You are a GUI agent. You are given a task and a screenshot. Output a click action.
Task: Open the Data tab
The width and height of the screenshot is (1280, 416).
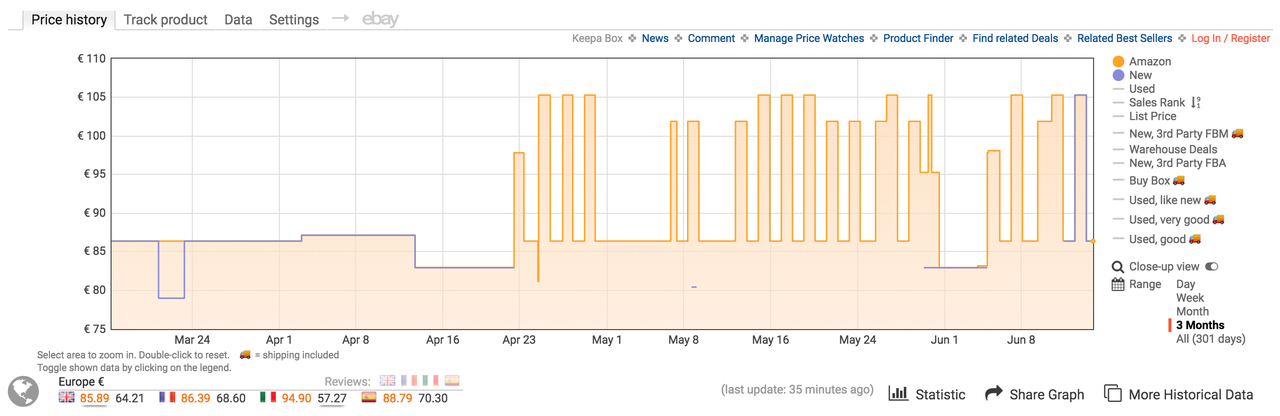(x=238, y=19)
